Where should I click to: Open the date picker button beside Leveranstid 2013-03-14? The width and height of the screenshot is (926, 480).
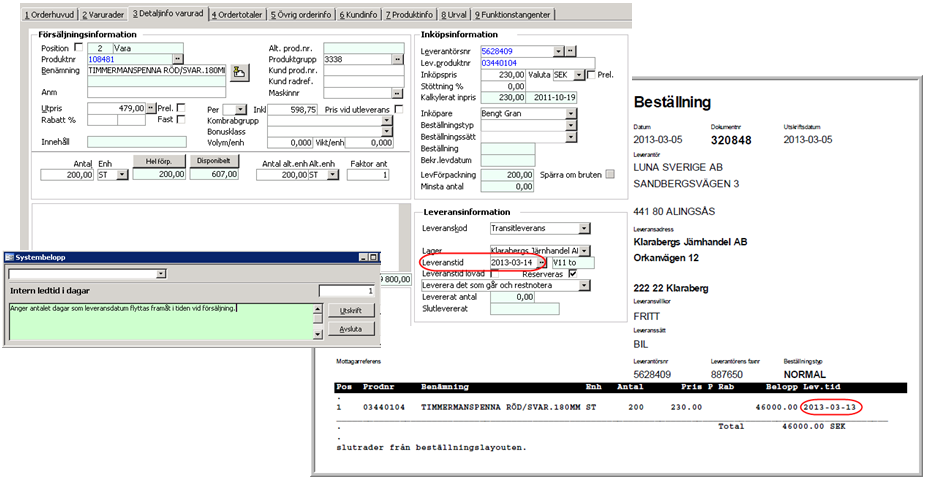click(x=542, y=263)
